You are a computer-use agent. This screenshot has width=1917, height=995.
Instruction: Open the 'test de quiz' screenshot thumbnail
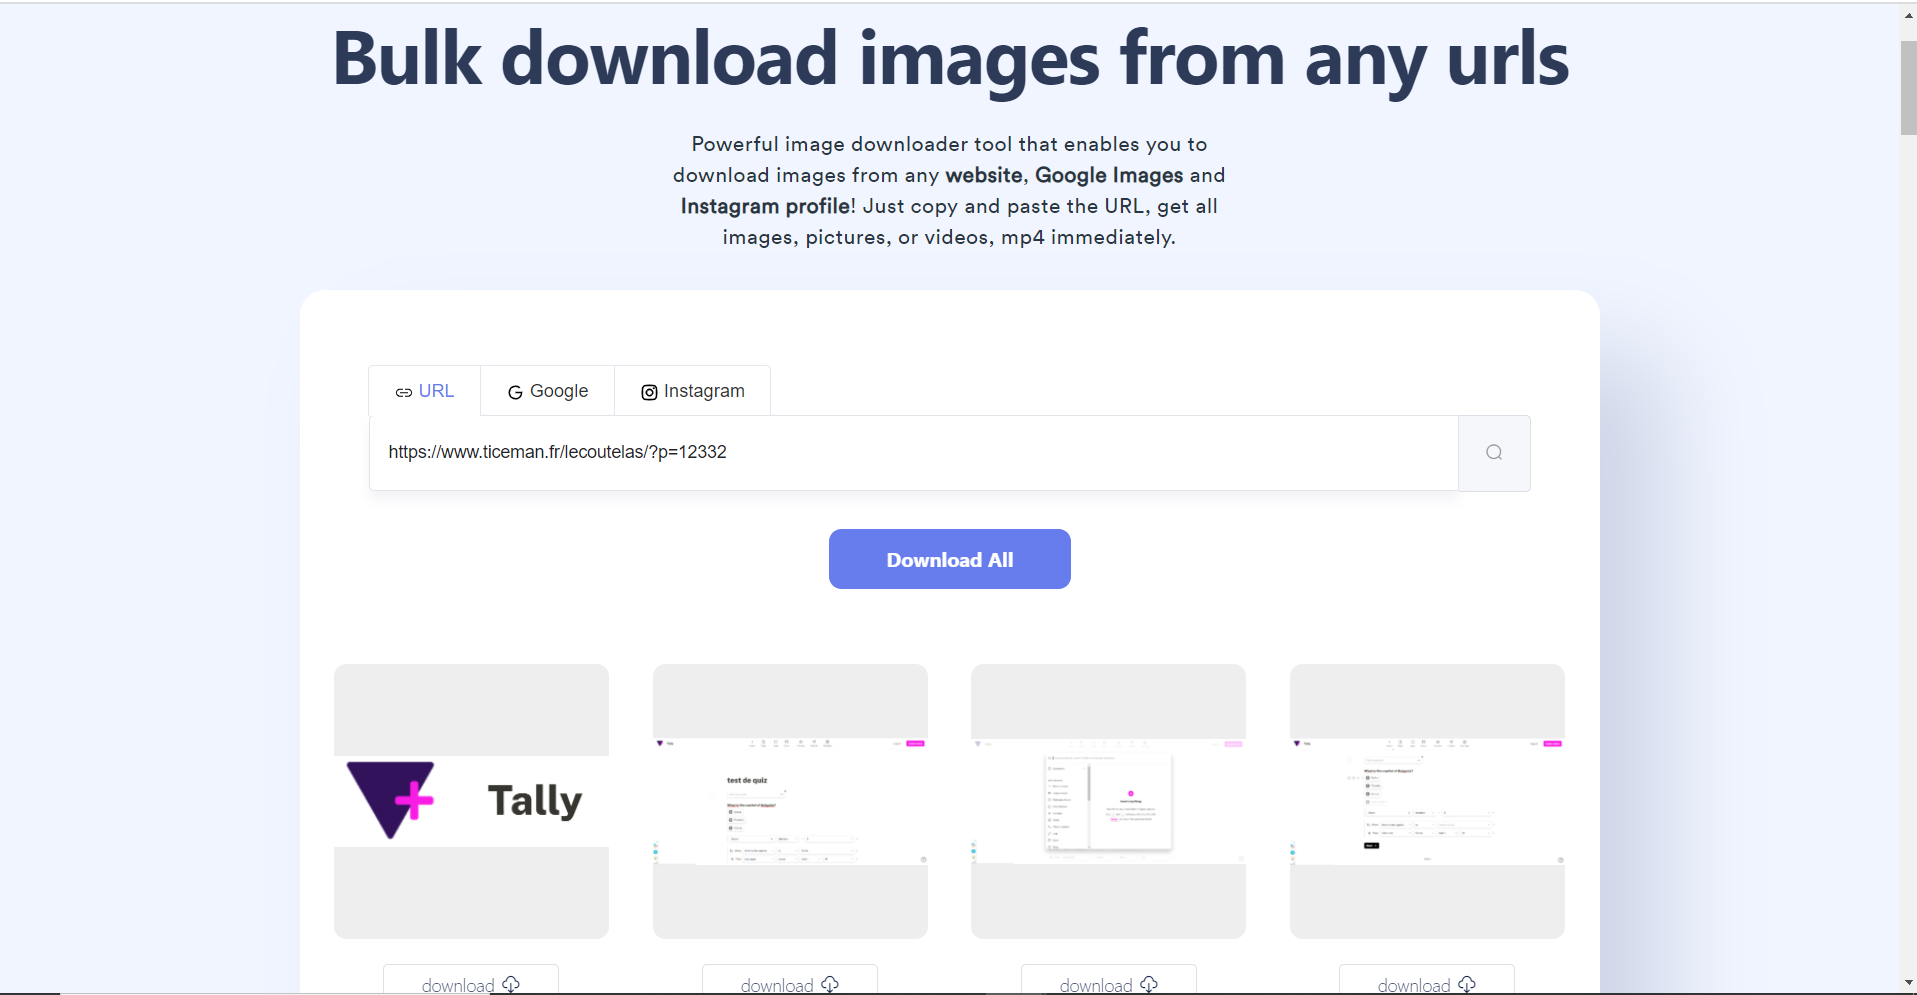[x=790, y=801]
